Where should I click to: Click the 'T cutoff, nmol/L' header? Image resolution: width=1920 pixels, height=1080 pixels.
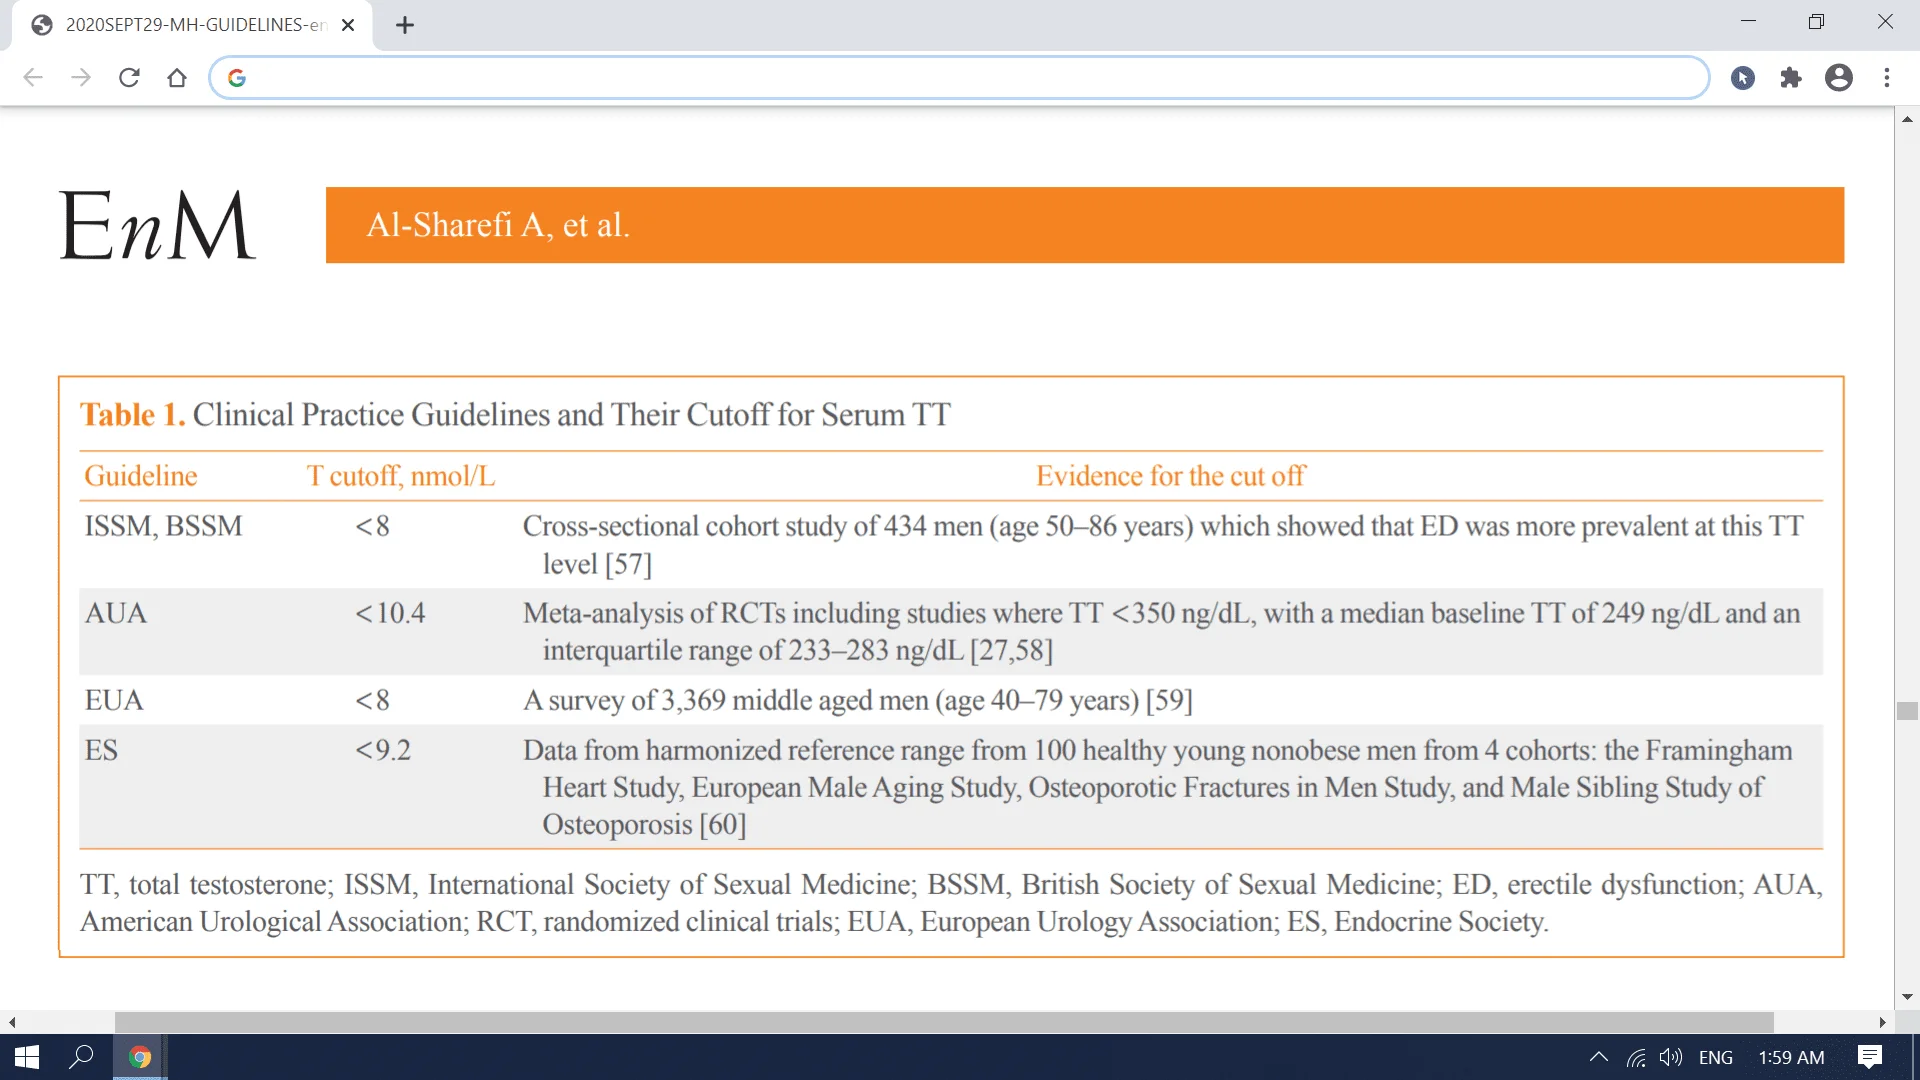pos(400,476)
